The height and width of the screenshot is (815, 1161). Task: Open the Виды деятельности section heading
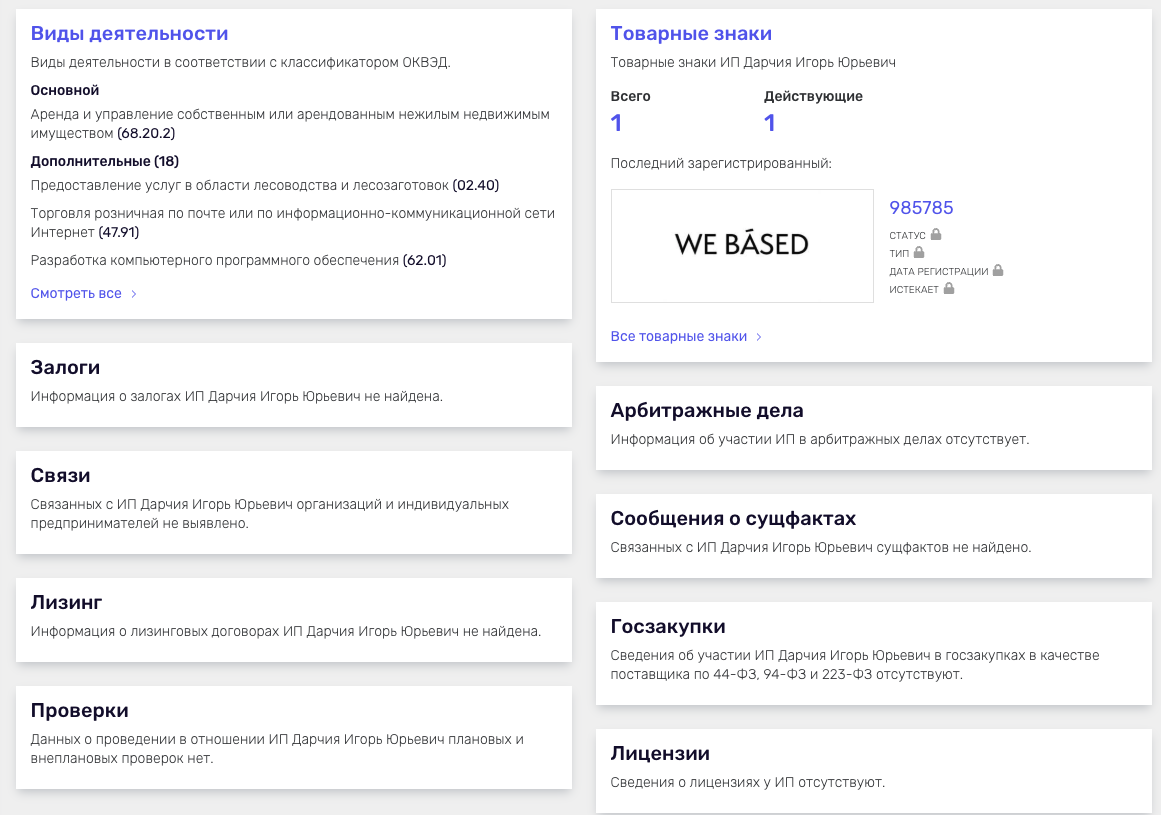(x=130, y=34)
